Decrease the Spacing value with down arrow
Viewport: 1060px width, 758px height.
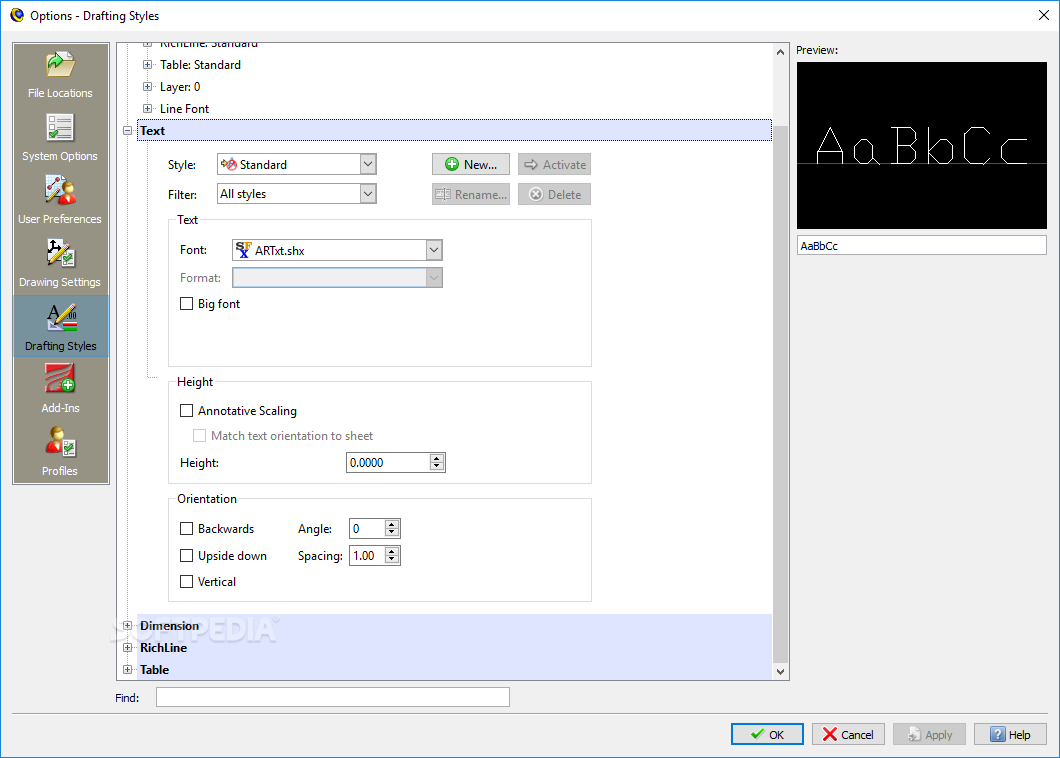(x=391, y=560)
